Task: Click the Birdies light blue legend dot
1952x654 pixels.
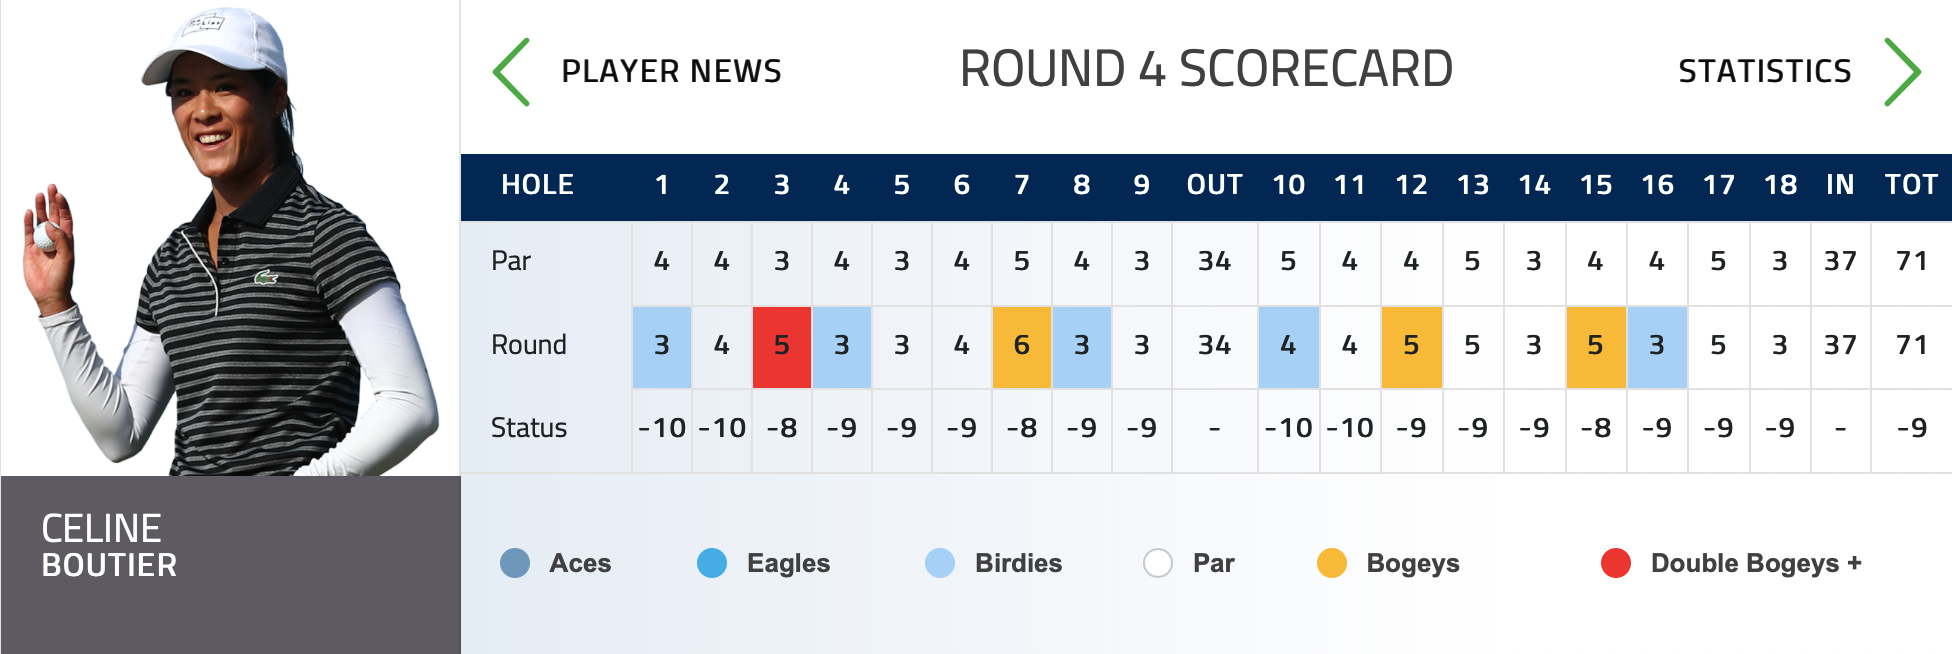Action: click(x=940, y=563)
